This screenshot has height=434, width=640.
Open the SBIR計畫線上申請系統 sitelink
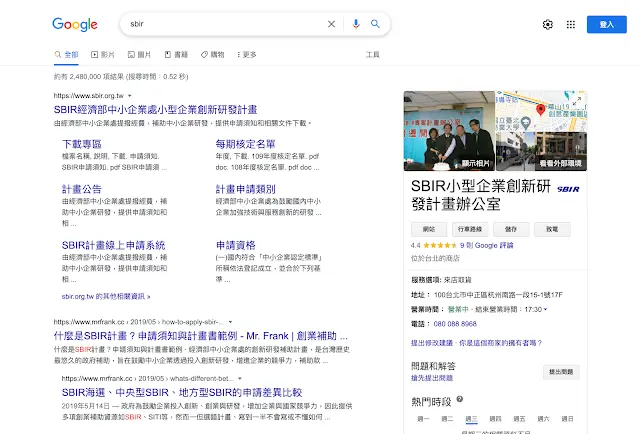tap(113, 245)
